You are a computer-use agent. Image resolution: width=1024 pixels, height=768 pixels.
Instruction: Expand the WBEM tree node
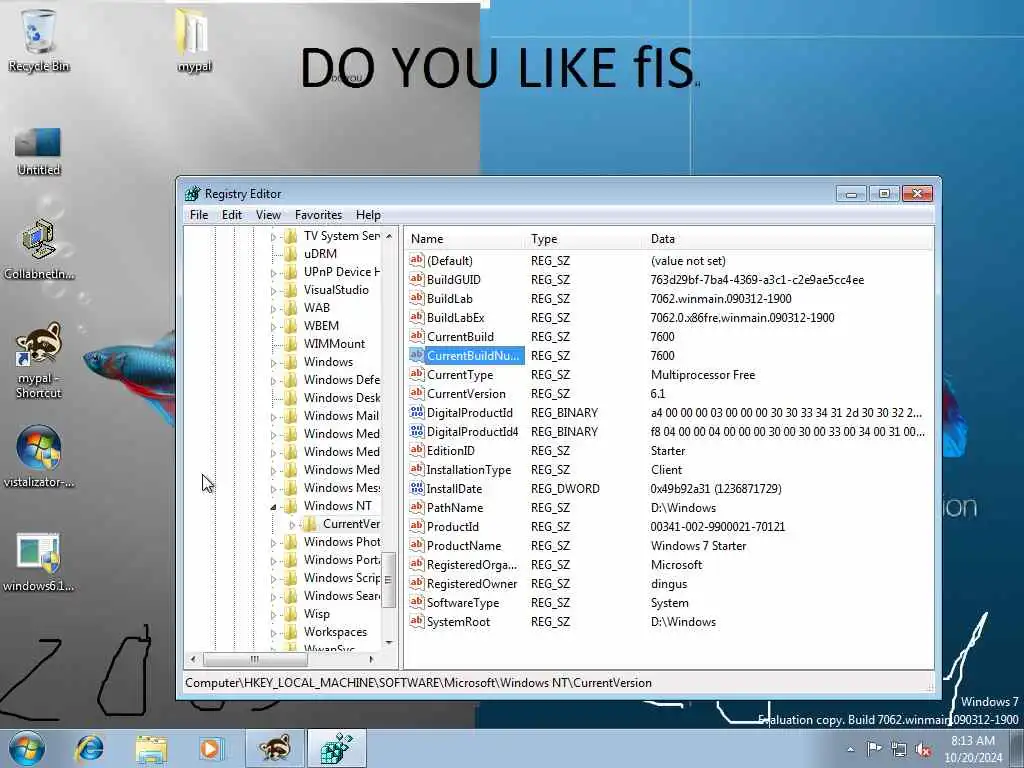[274, 327]
